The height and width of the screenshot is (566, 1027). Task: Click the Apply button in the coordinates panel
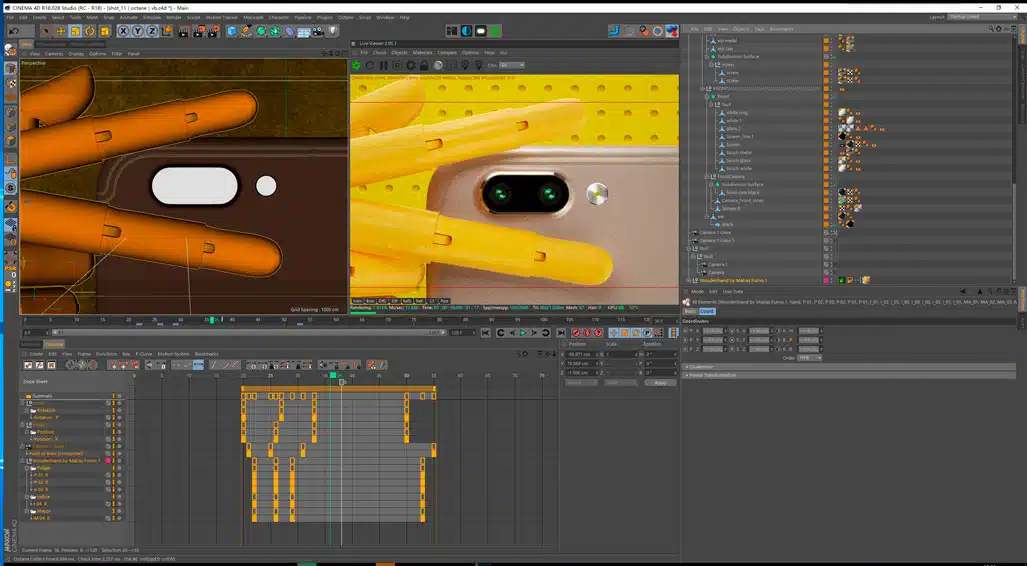click(x=659, y=382)
